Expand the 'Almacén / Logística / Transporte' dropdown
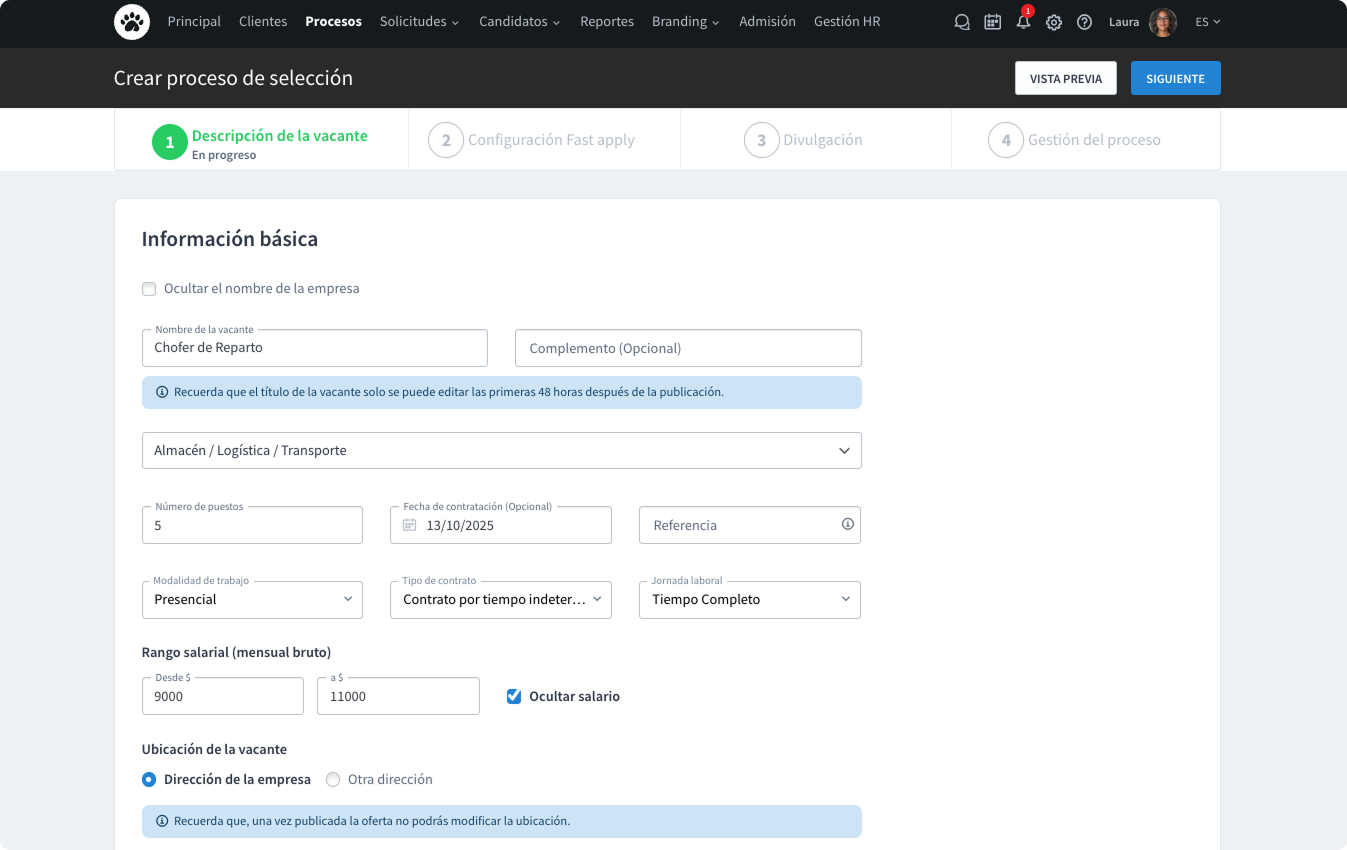 (x=501, y=451)
